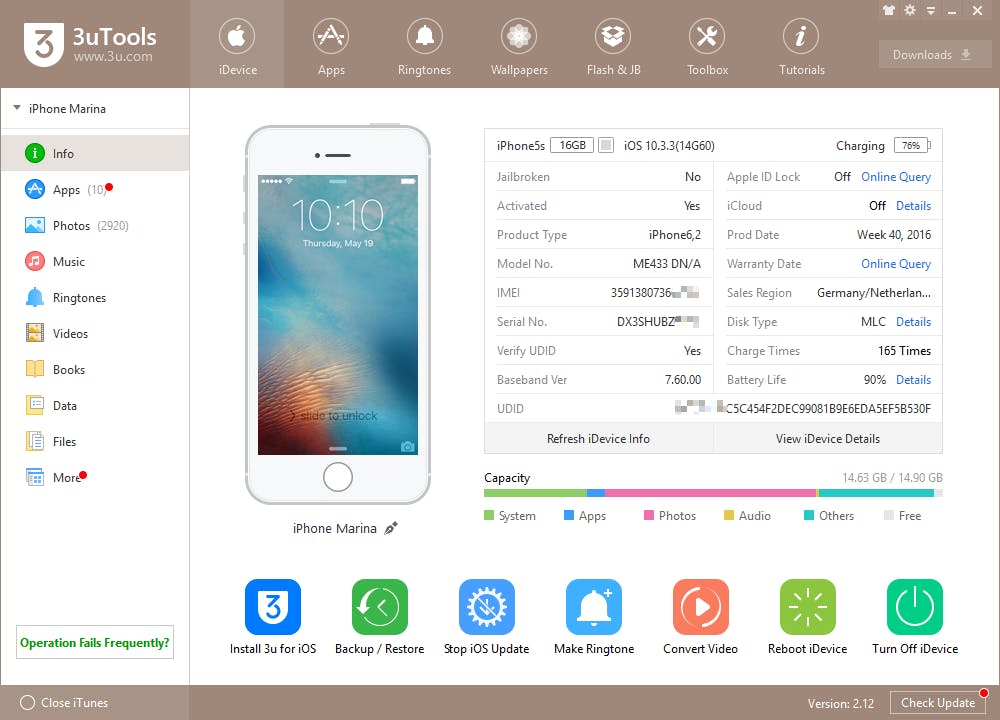This screenshot has height=720, width=1000.
Task: Select Books in the sidebar
Action: click(x=95, y=370)
